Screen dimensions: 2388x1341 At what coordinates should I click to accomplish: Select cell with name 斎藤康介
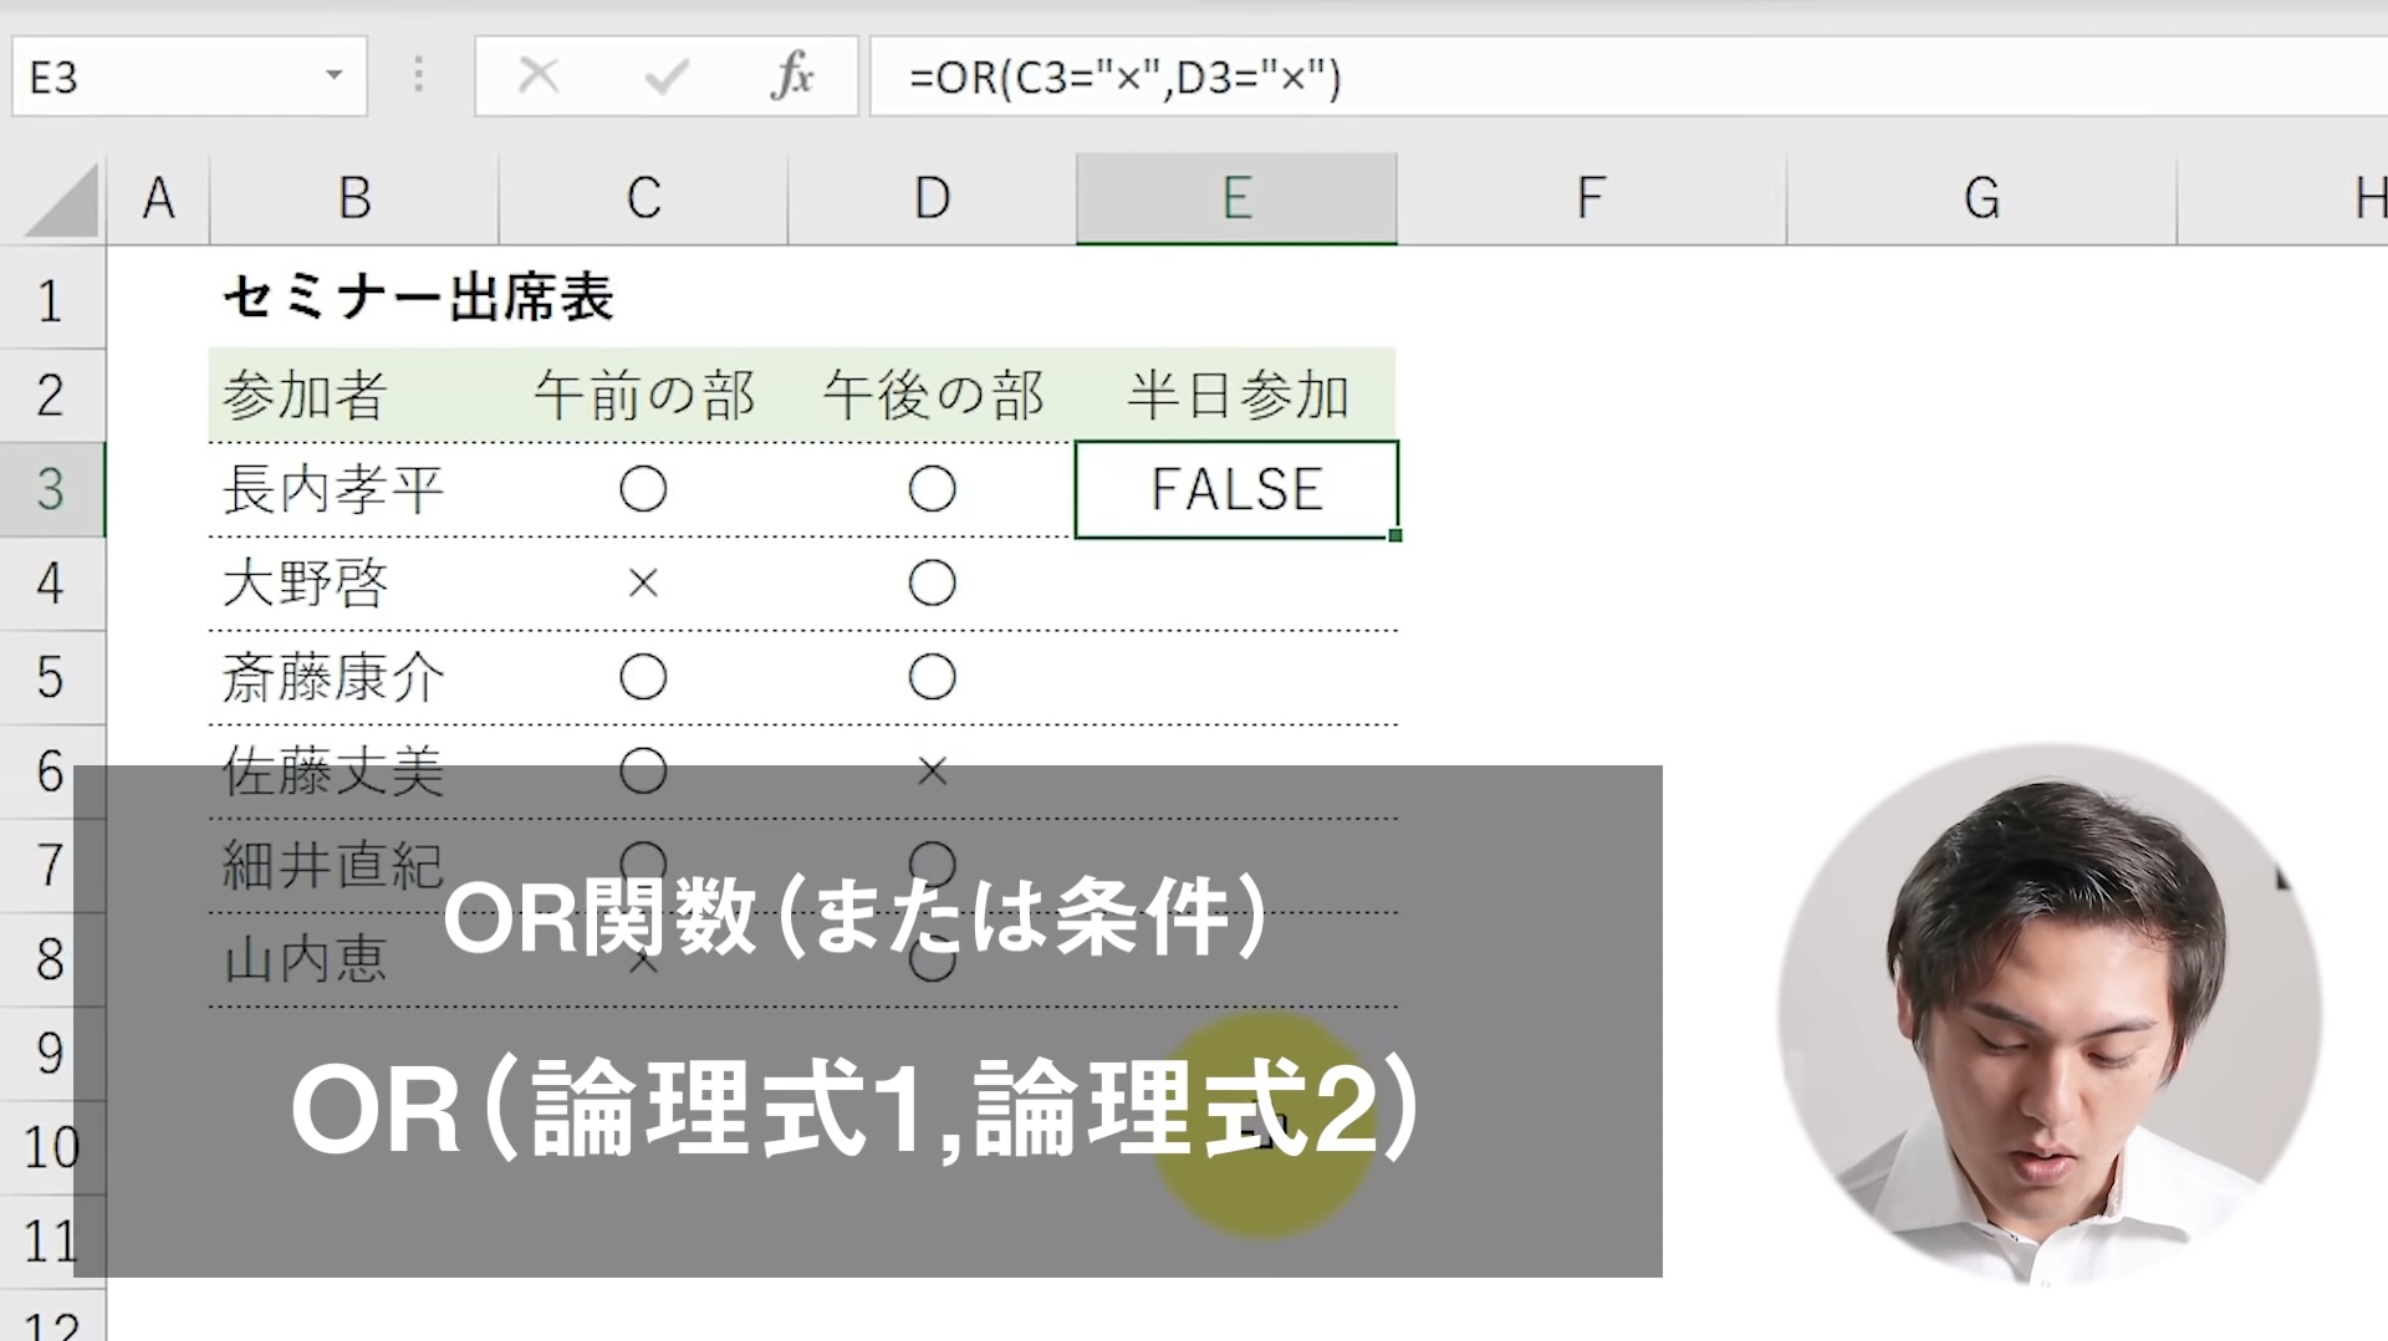pyautogui.click(x=354, y=677)
